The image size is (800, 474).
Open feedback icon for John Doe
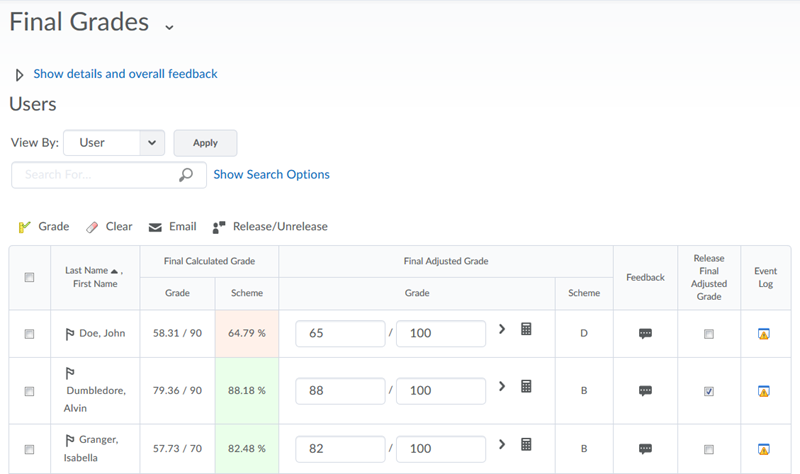point(645,334)
